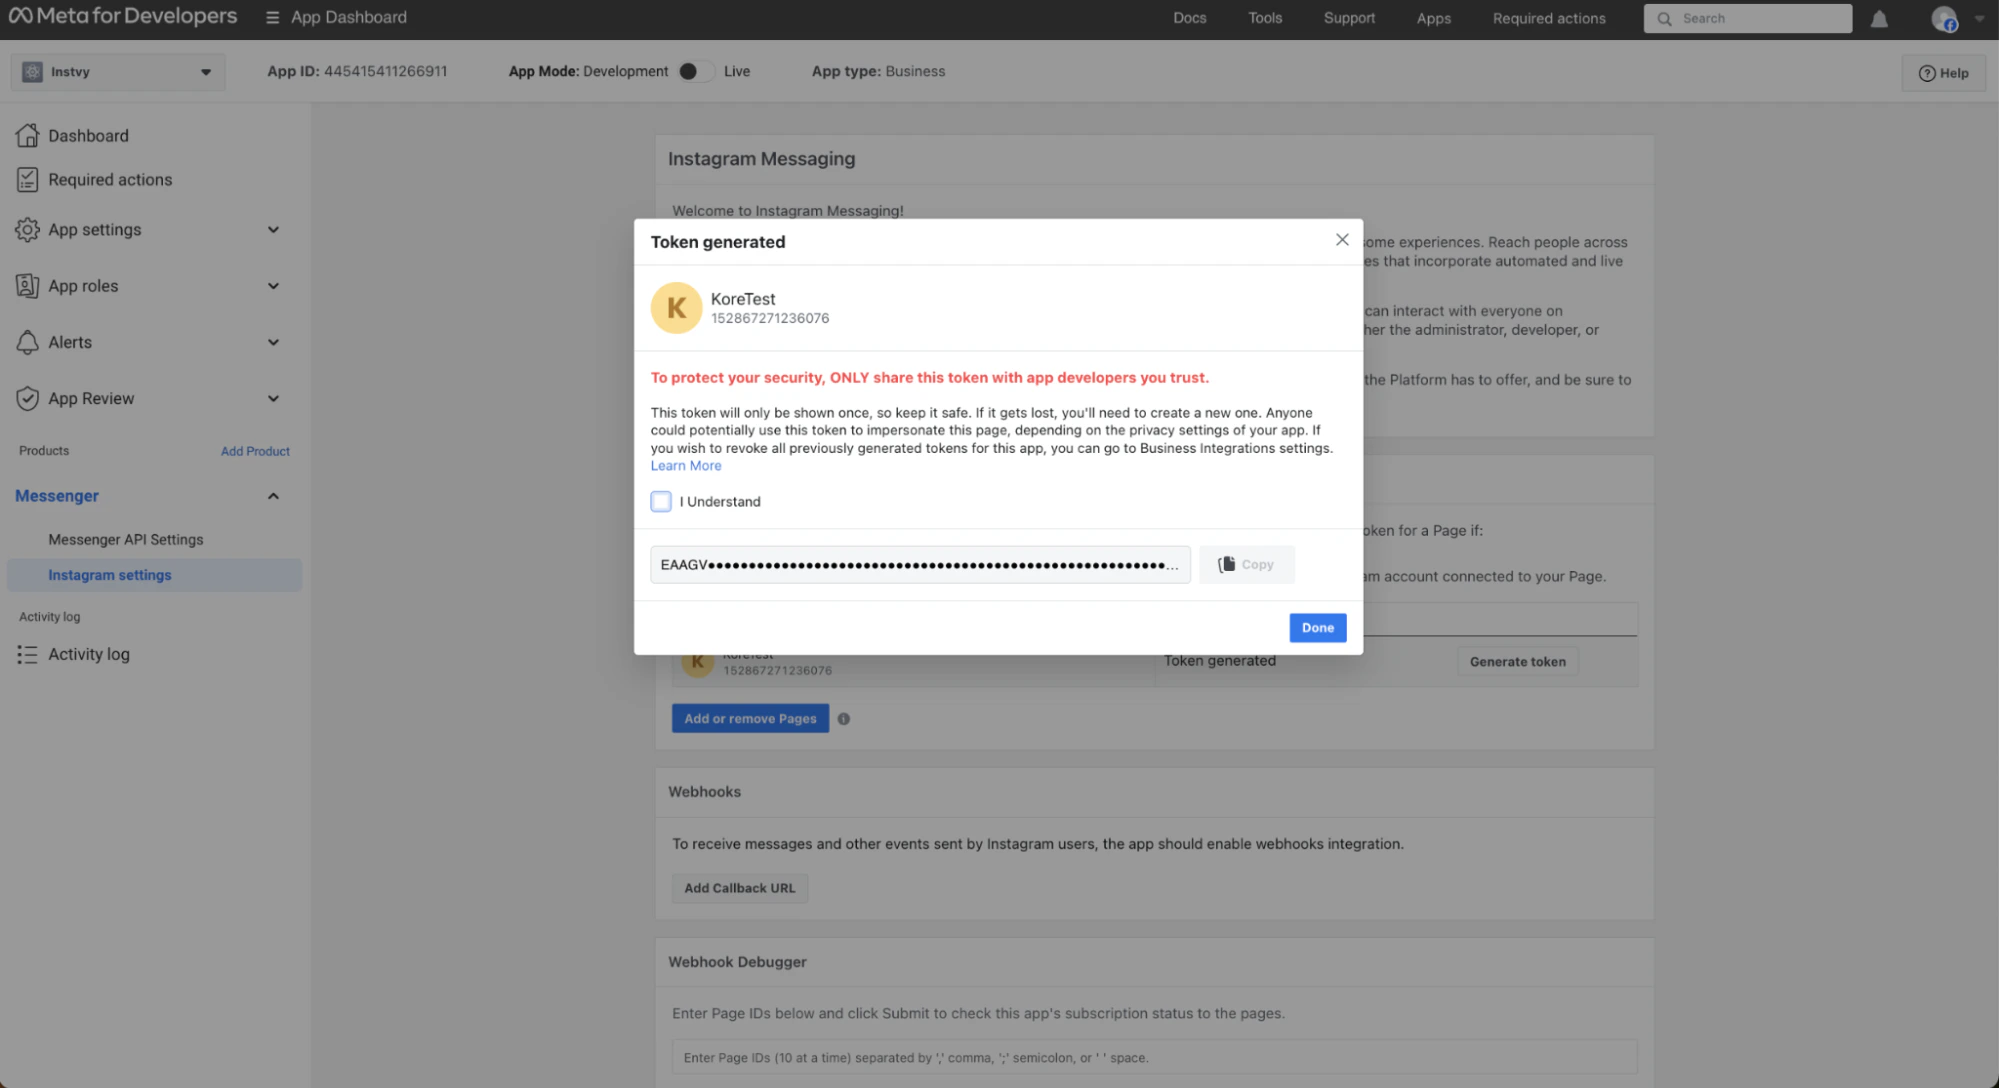Click the Activity log list icon
This screenshot has width=1999, height=1089.
click(x=27, y=654)
